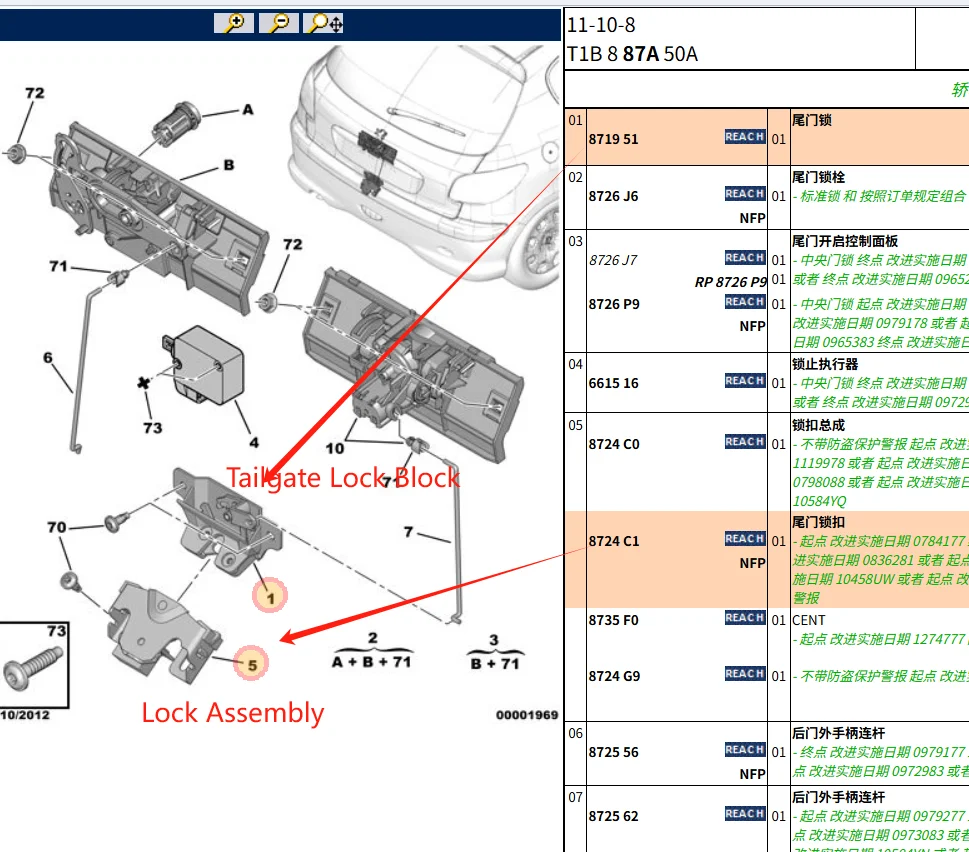Click the 锁扣总成 part name
This screenshot has width=969, height=852.
[x=818, y=425]
